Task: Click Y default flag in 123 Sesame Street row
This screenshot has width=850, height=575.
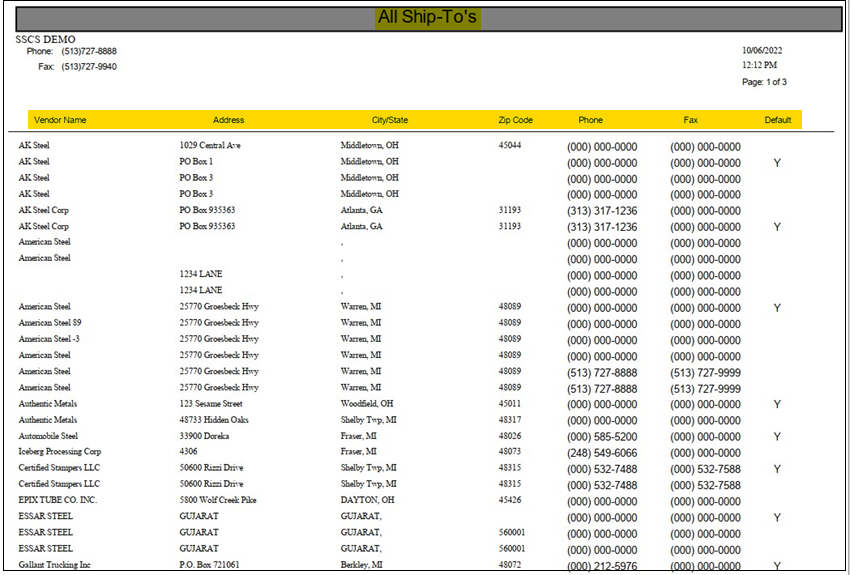Action: pyautogui.click(x=777, y=404)
